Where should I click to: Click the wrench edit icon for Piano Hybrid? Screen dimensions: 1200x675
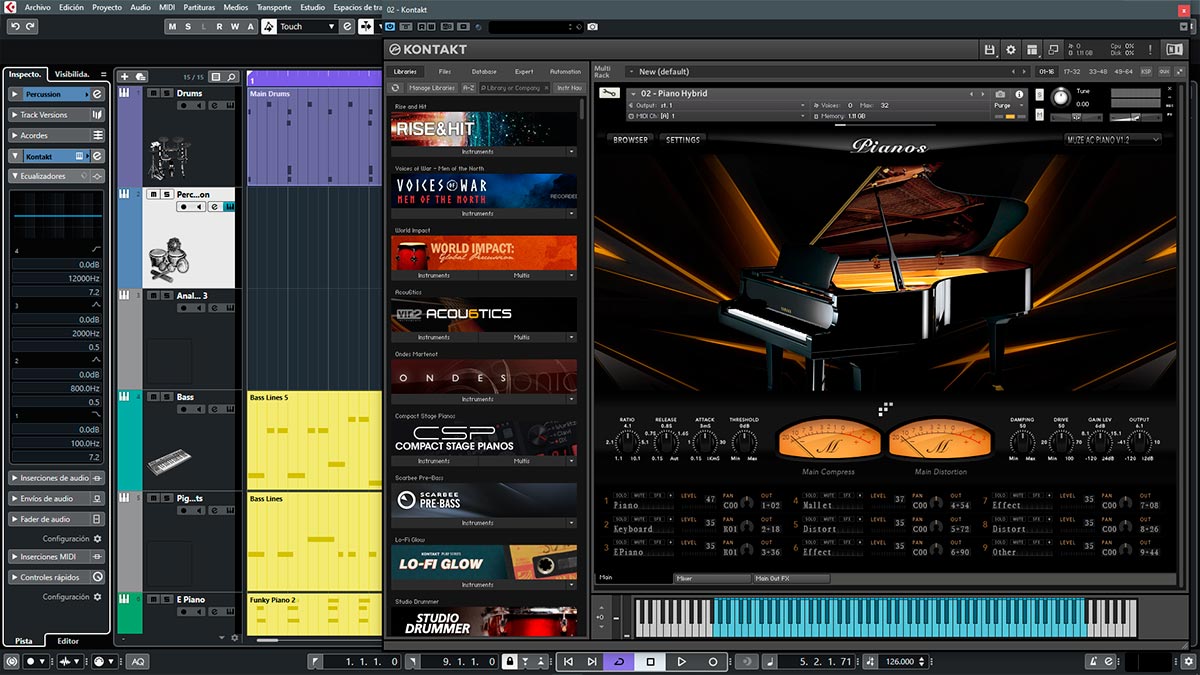click(x=609, y=94)
